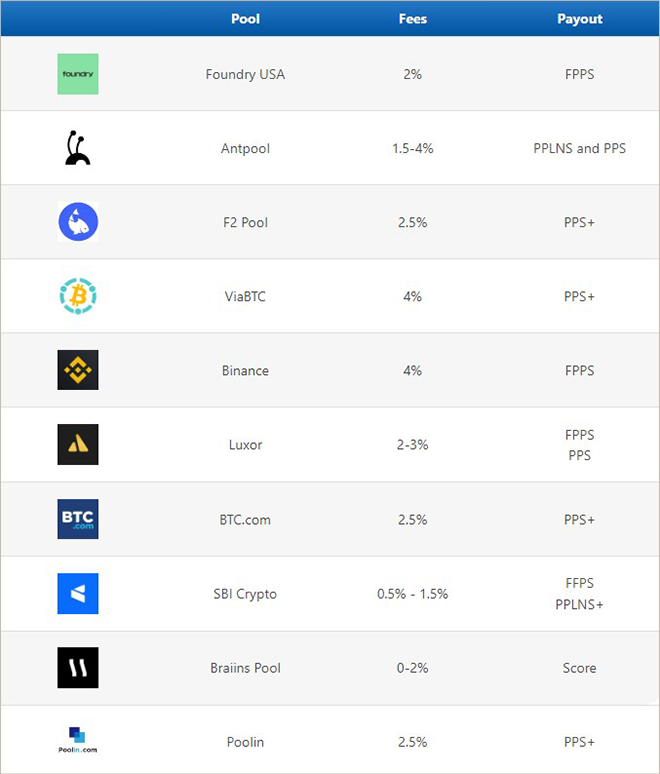Select the ViaBTC pool name
Viewport: 660px width, 774px height.
(245, 296)
